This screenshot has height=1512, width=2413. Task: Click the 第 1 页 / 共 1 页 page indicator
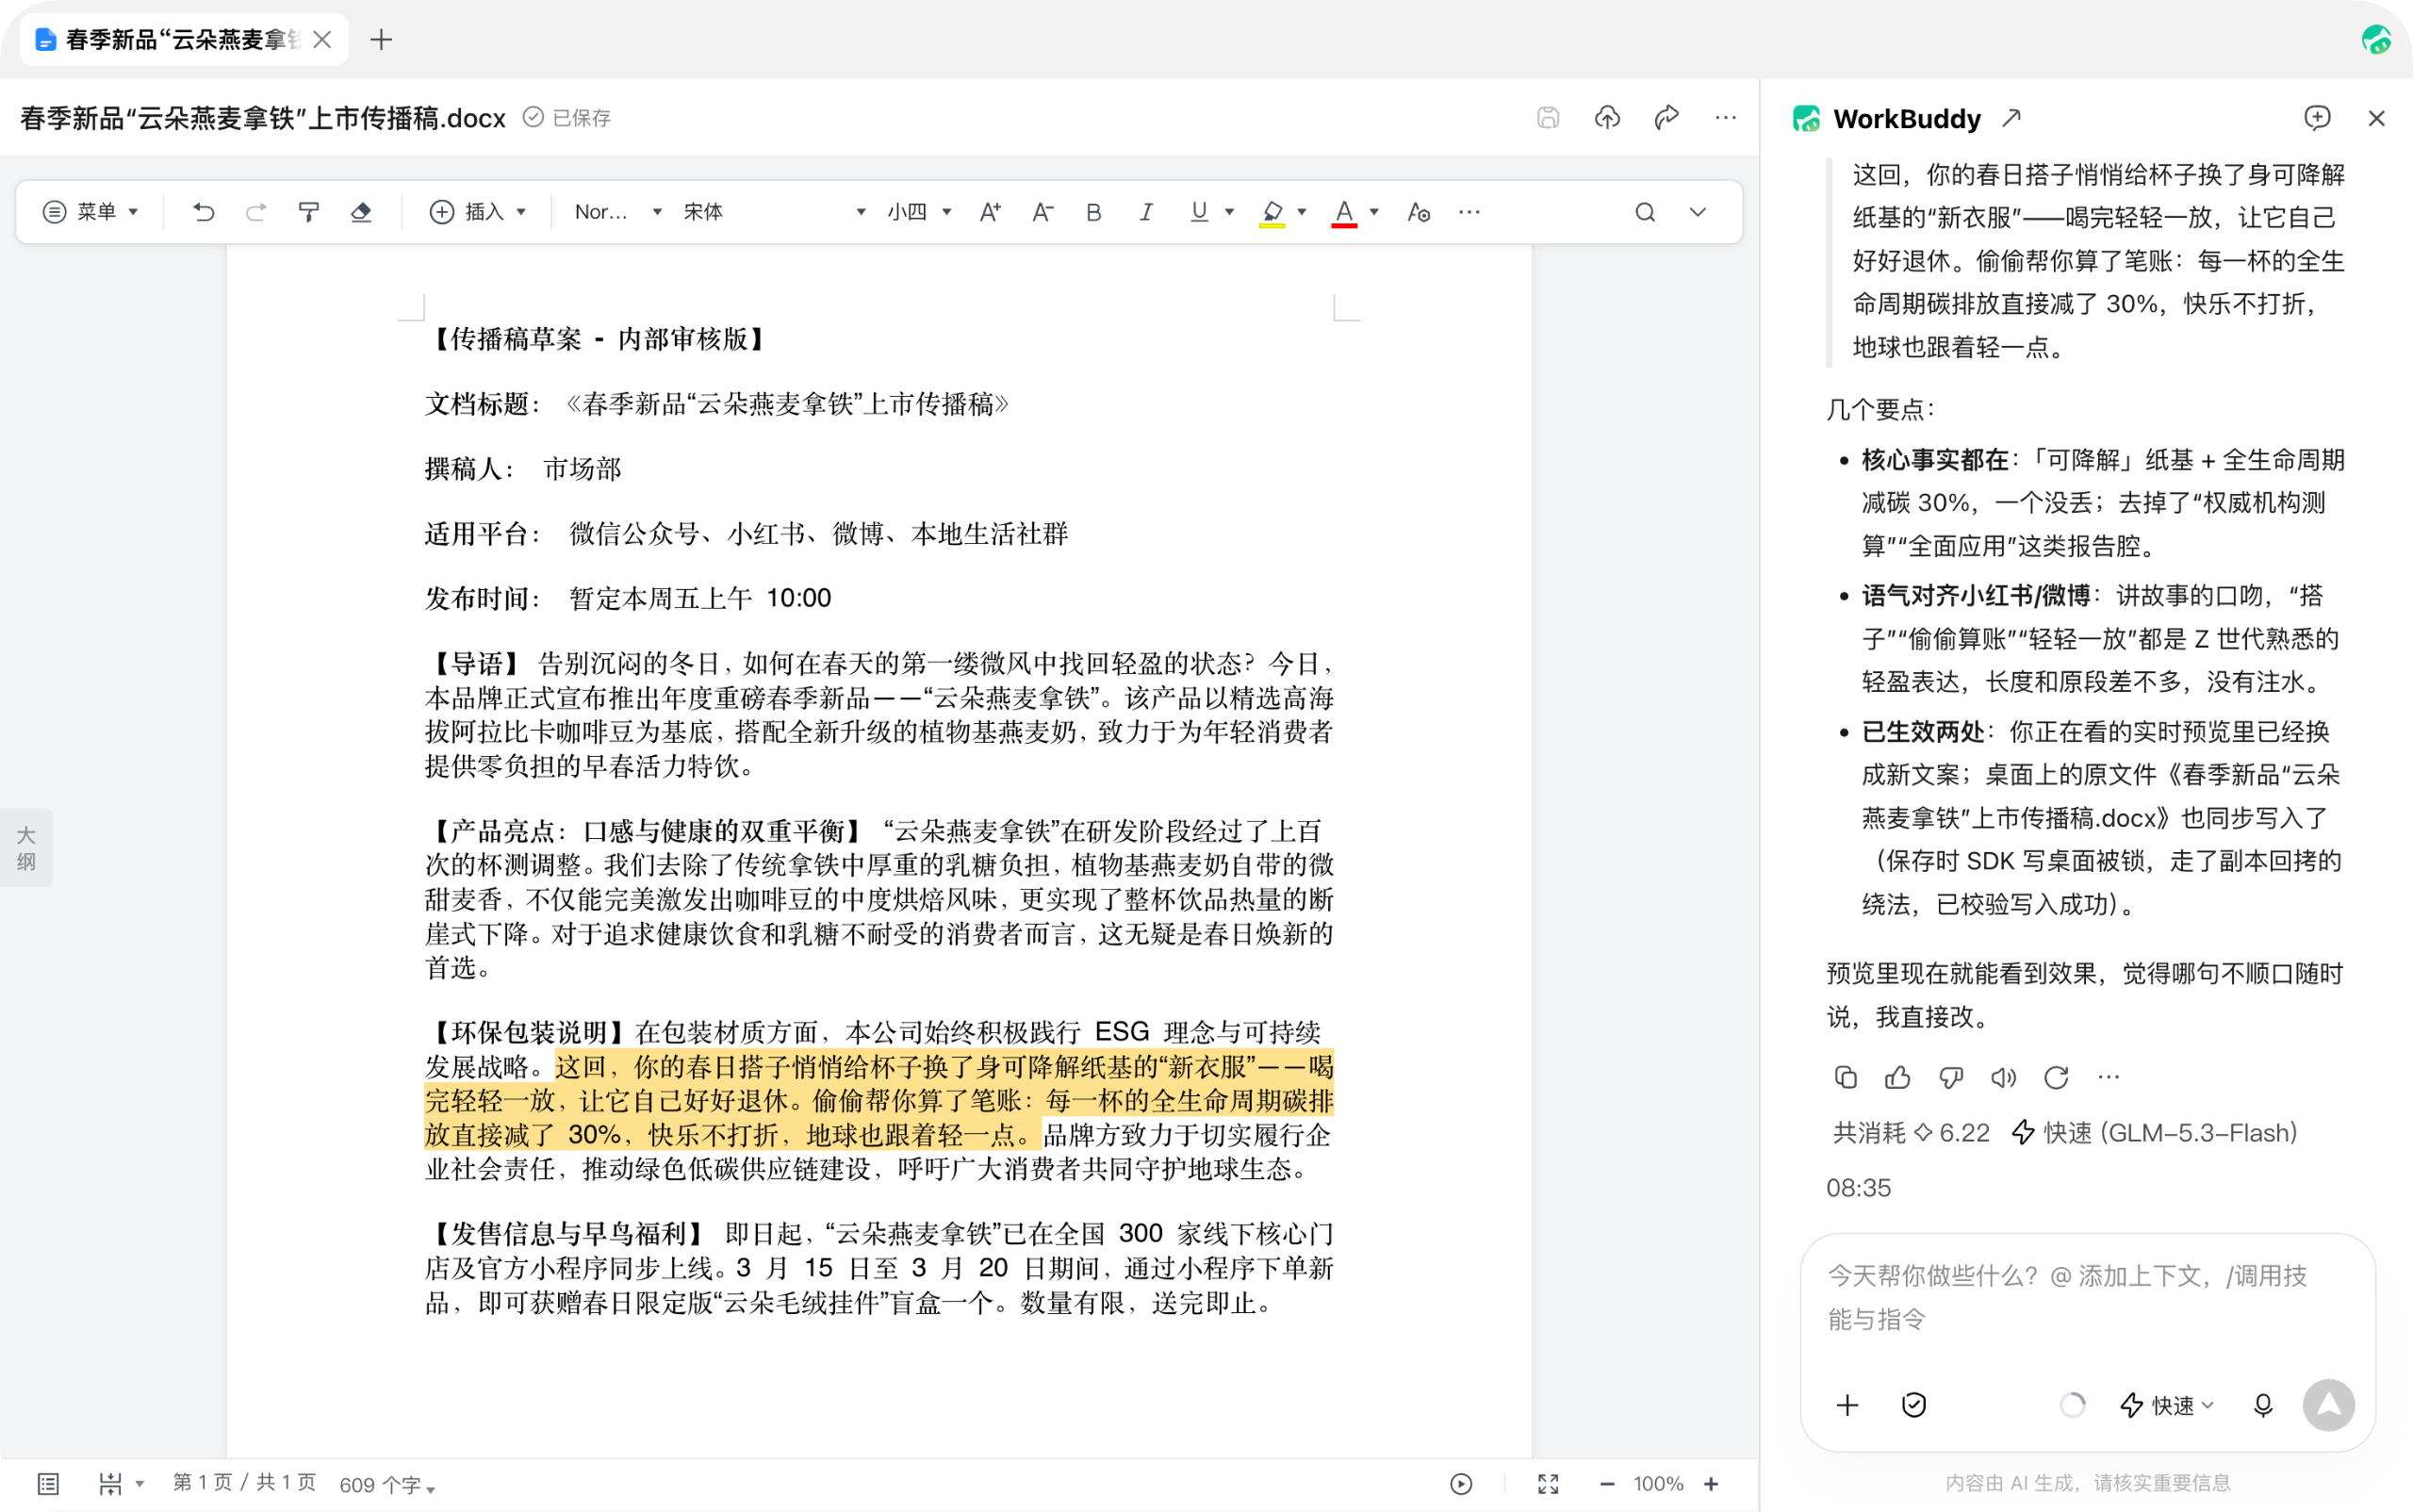(x=244, y=1483)
